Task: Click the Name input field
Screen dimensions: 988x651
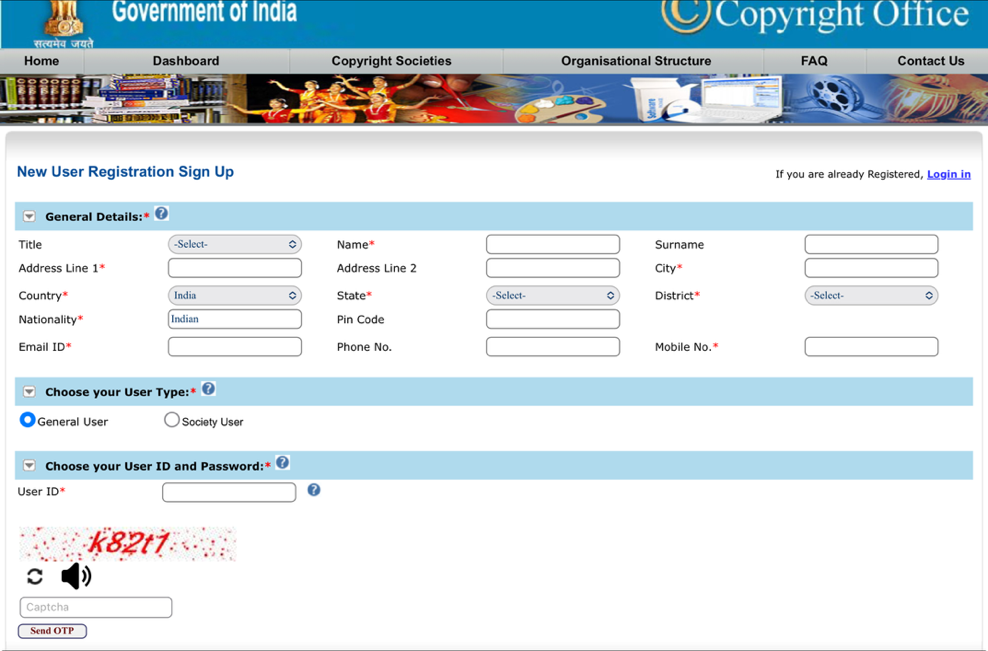Action: (553, 244)
